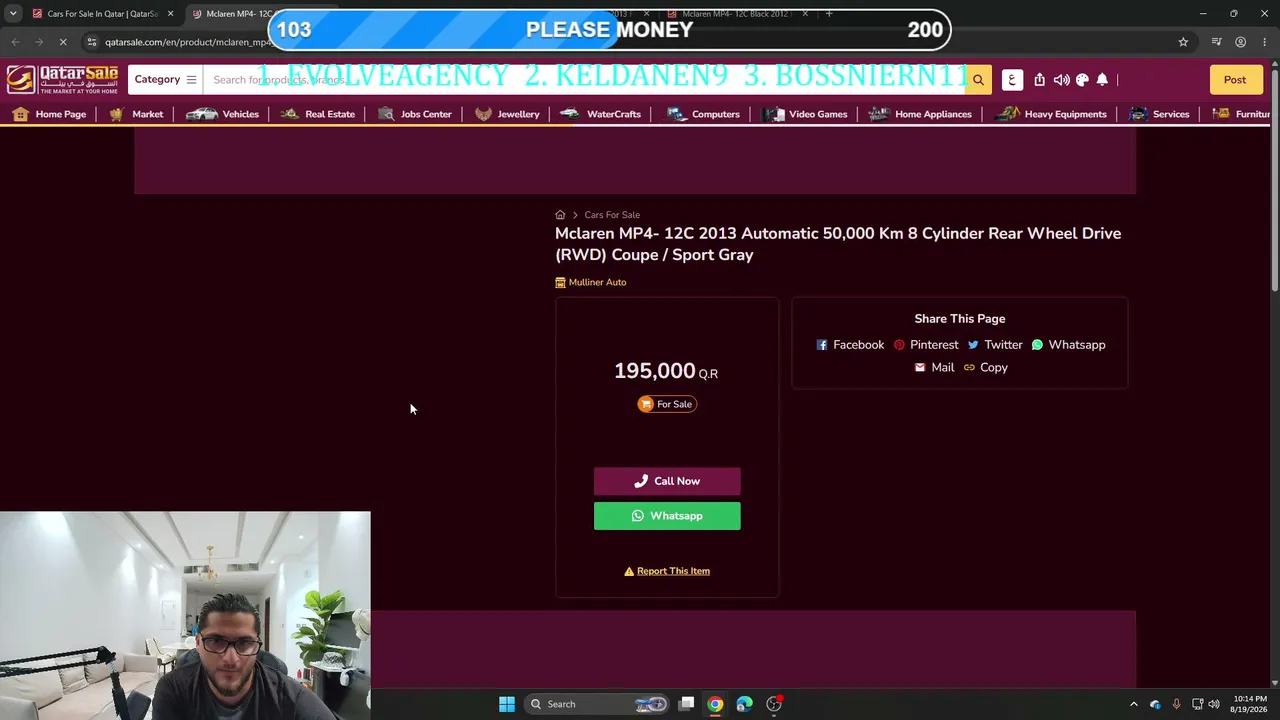The width and height of the screenshot is (1280, 720).
Task: Bookmark this page with the star icon
Action: [x=1183, y=42]
